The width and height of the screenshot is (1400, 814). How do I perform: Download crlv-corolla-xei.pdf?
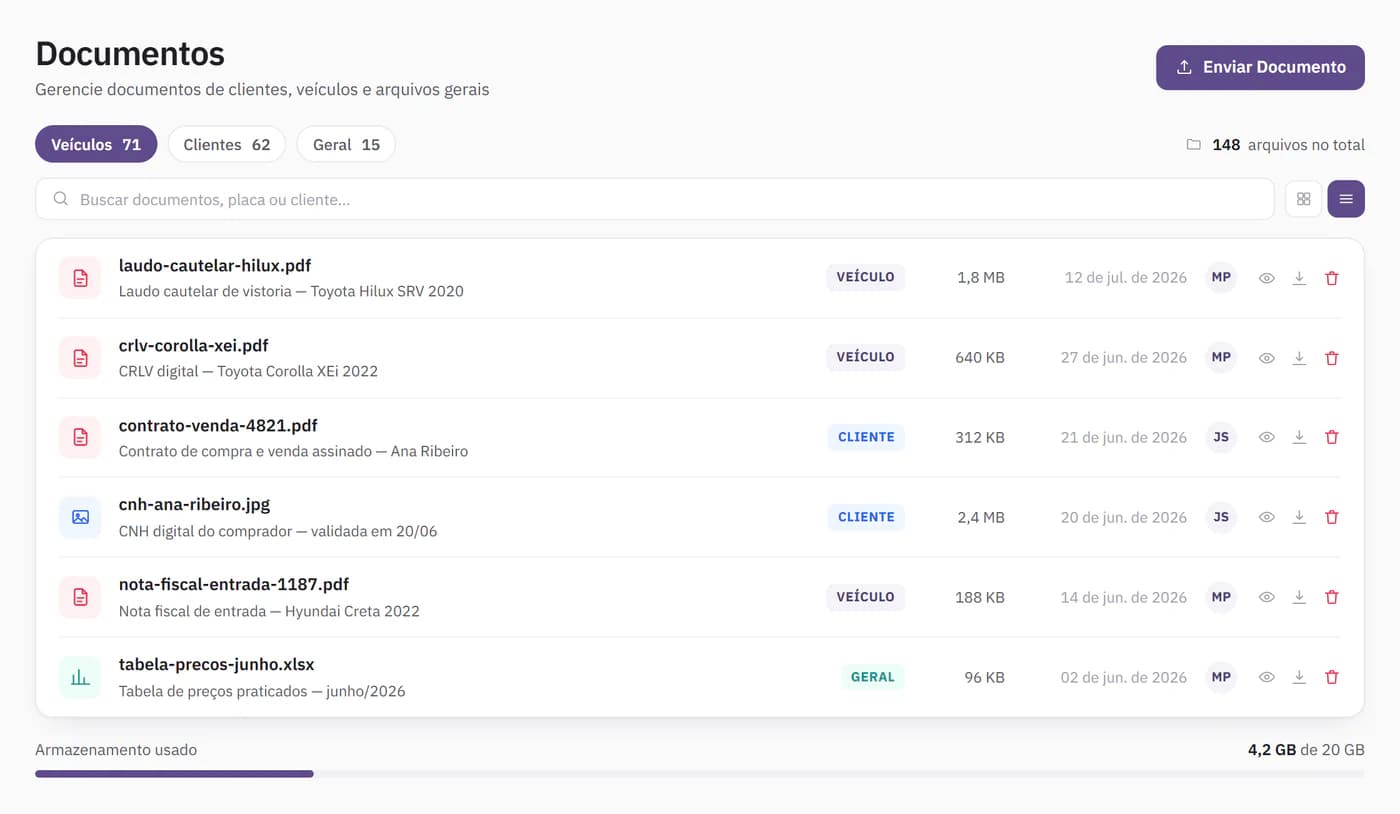1299,358
